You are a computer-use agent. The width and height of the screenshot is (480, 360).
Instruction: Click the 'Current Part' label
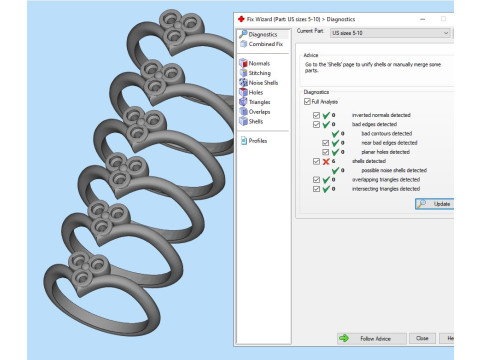click(x=310, y=31)
